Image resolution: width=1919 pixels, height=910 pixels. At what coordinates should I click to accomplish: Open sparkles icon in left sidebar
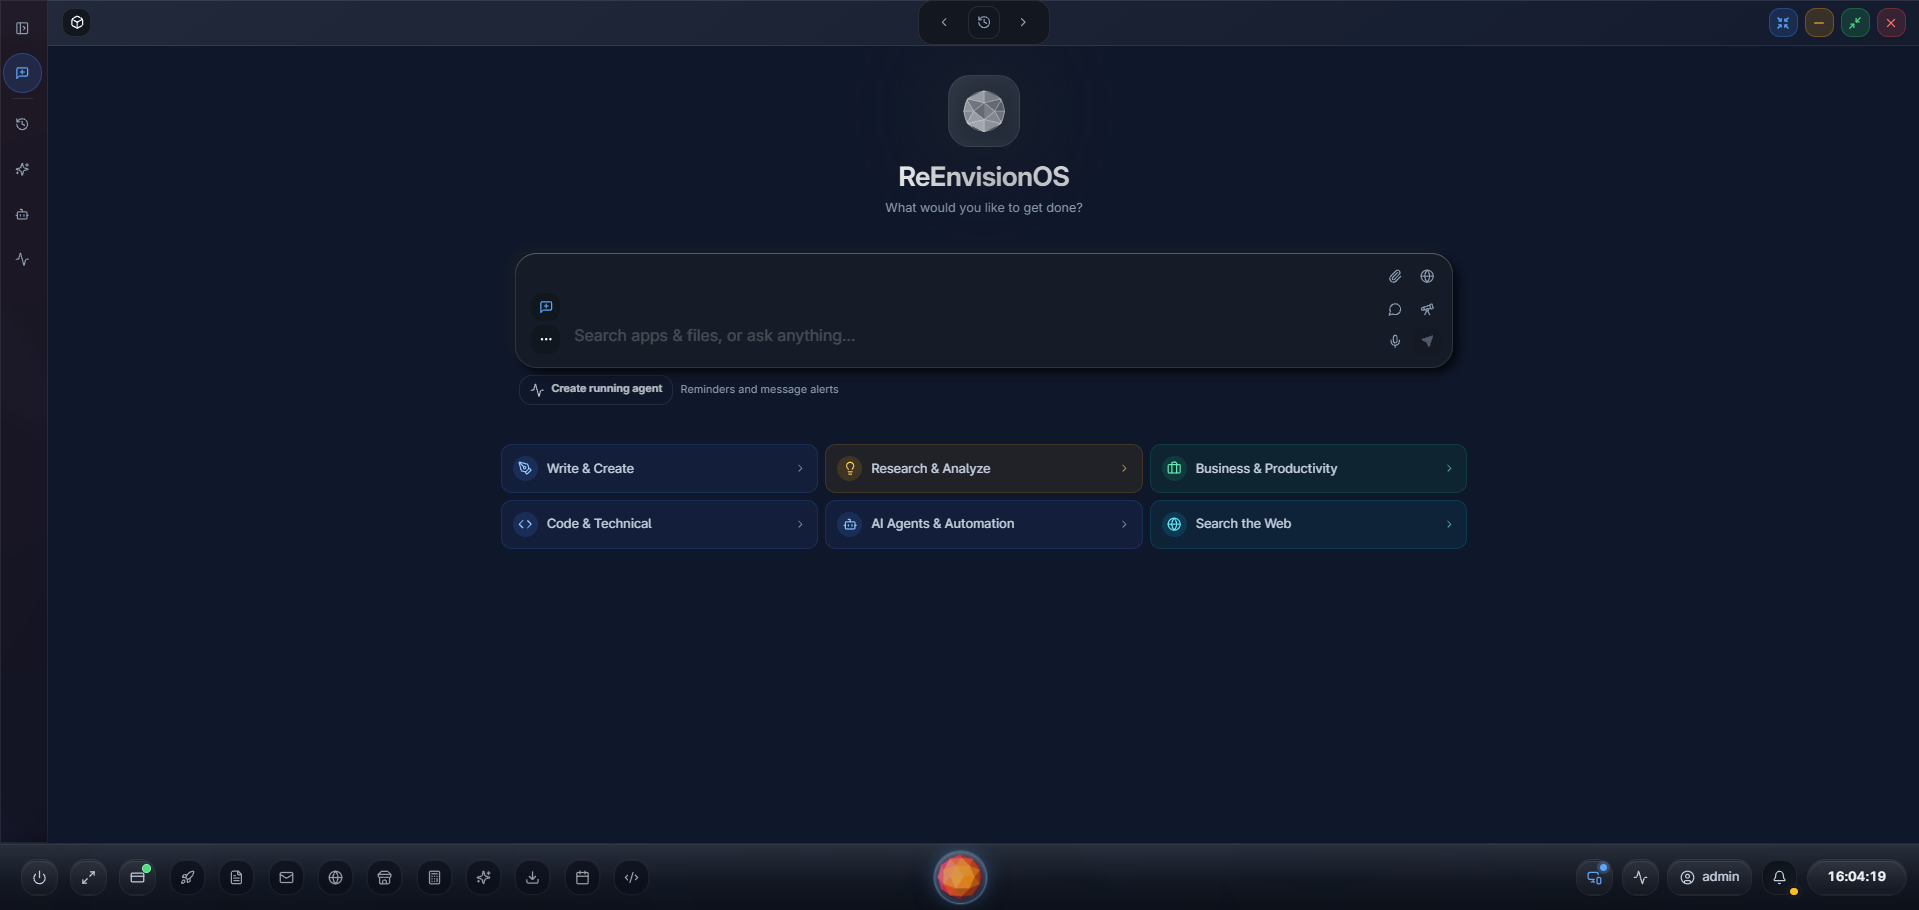coord(22,169)
